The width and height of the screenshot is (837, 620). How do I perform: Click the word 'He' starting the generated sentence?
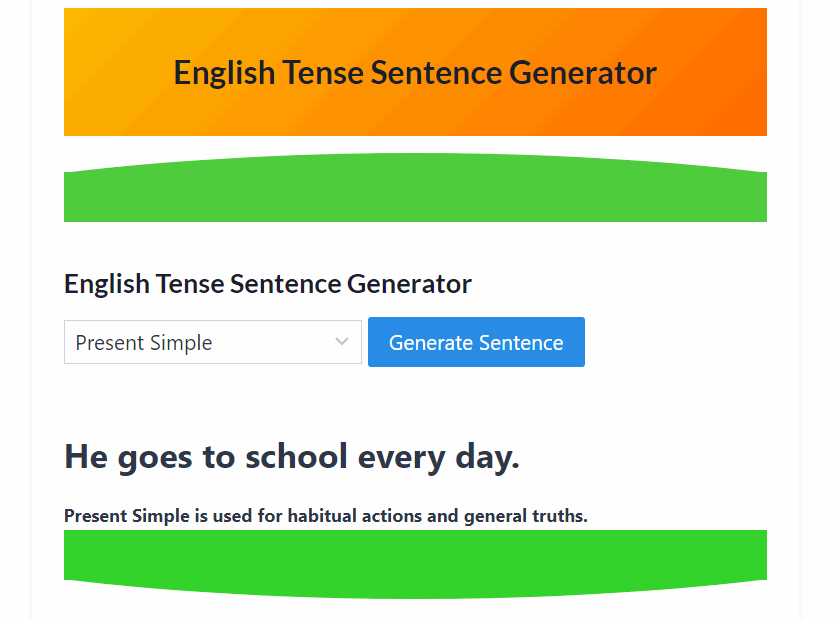[x=86, y=457]
